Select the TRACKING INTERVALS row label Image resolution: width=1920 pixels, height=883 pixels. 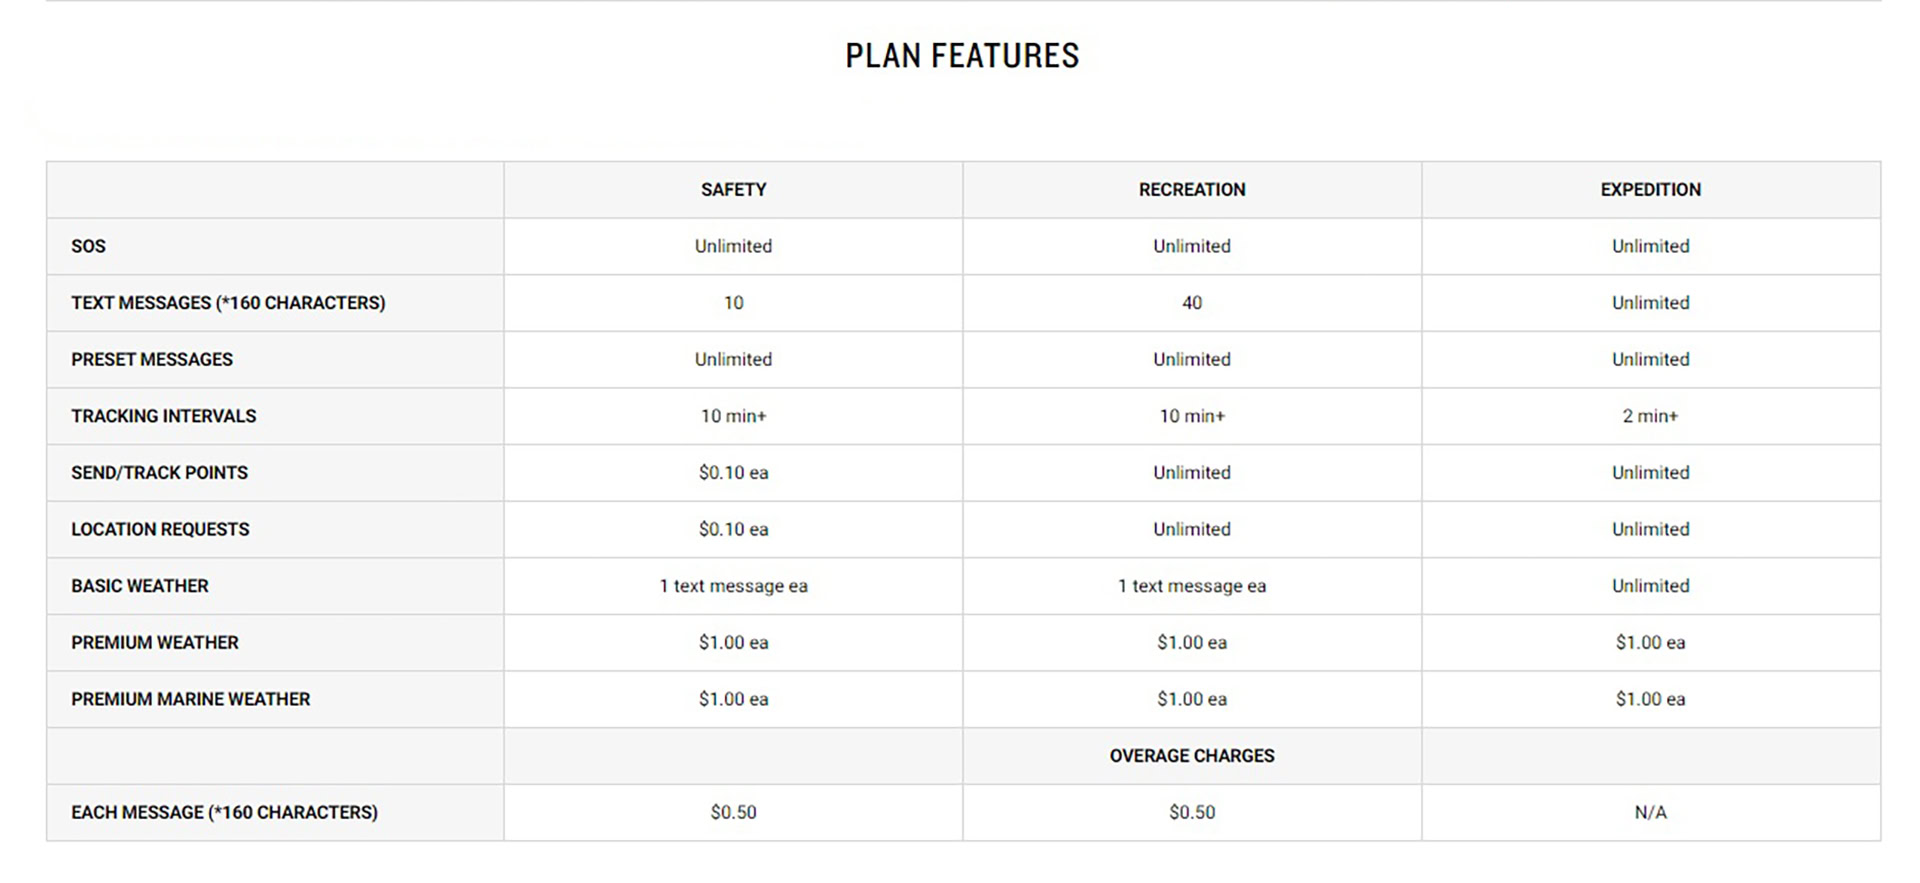(163, 416)
